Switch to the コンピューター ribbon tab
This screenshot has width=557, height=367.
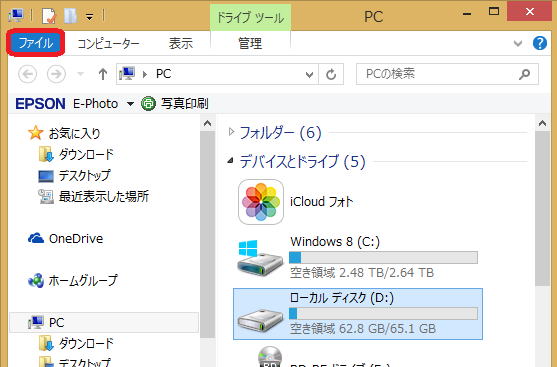tap(108, 43)
